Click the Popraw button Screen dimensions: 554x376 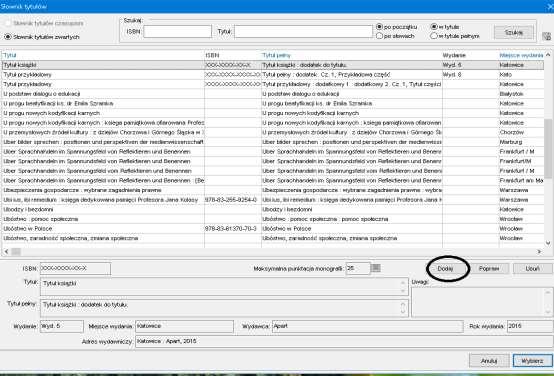[489, 269]
